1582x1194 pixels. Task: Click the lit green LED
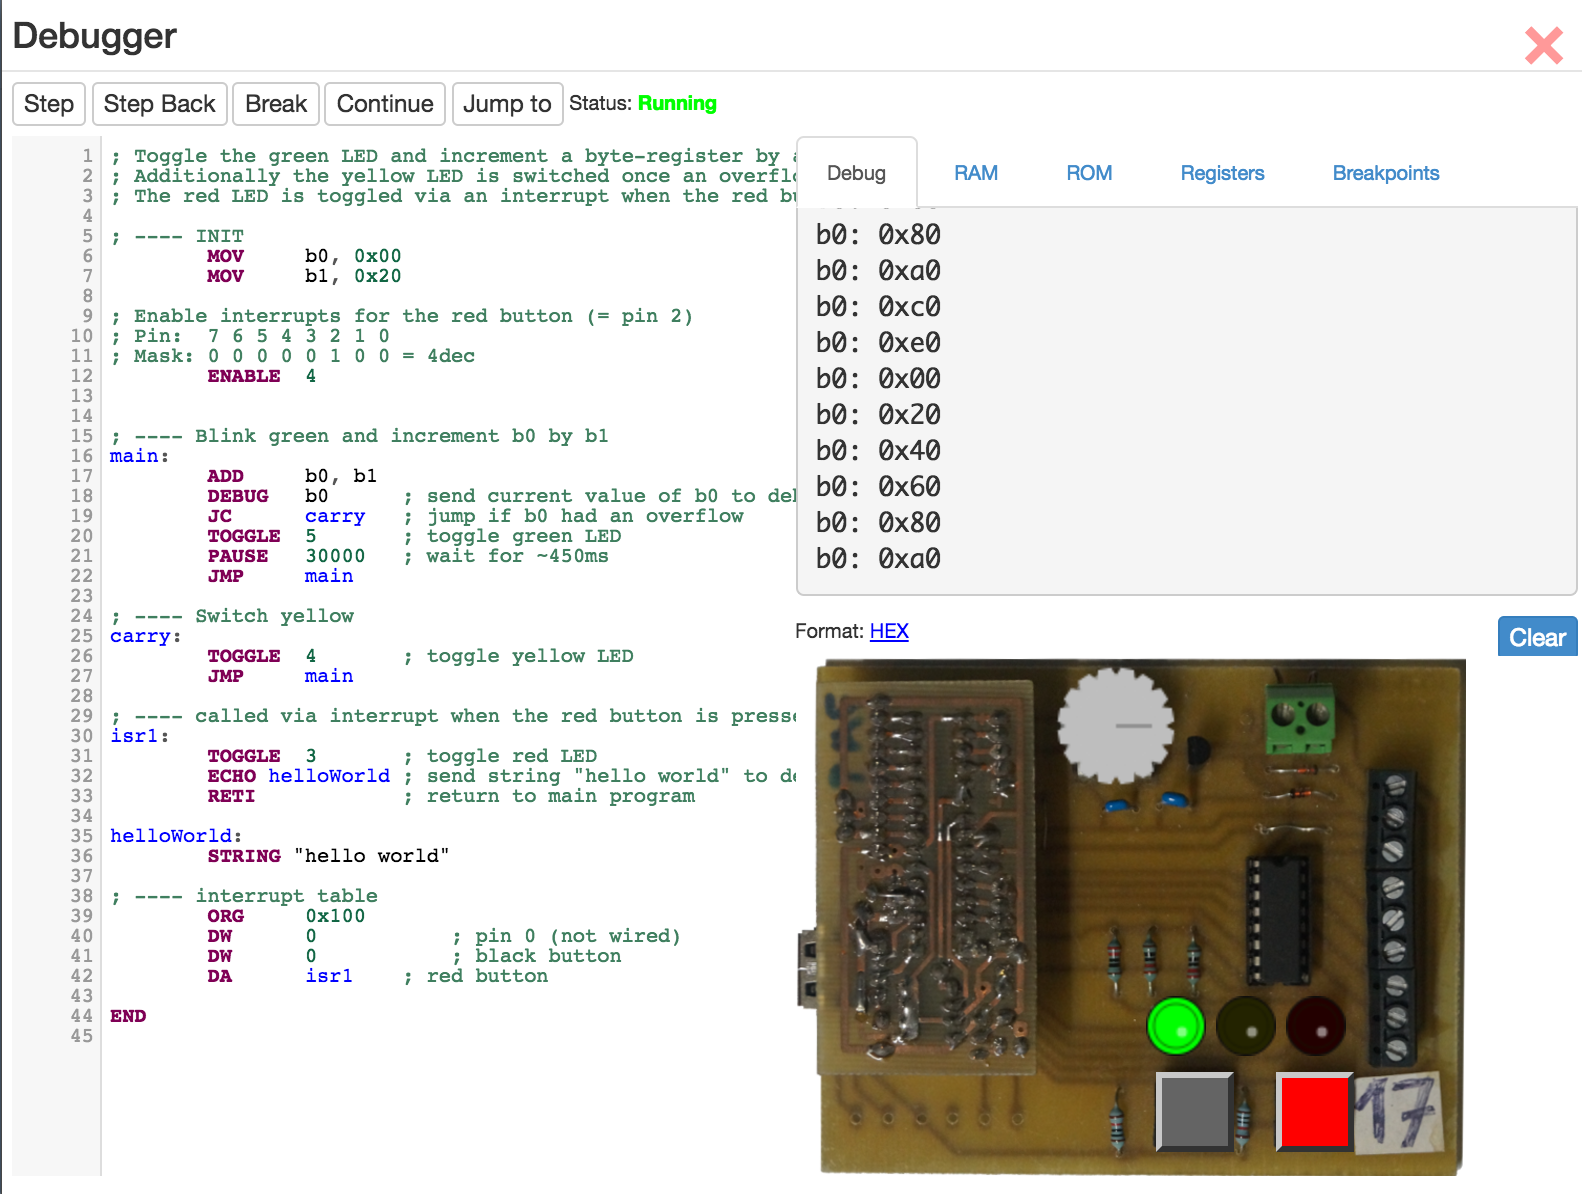click(1175, 1026)
